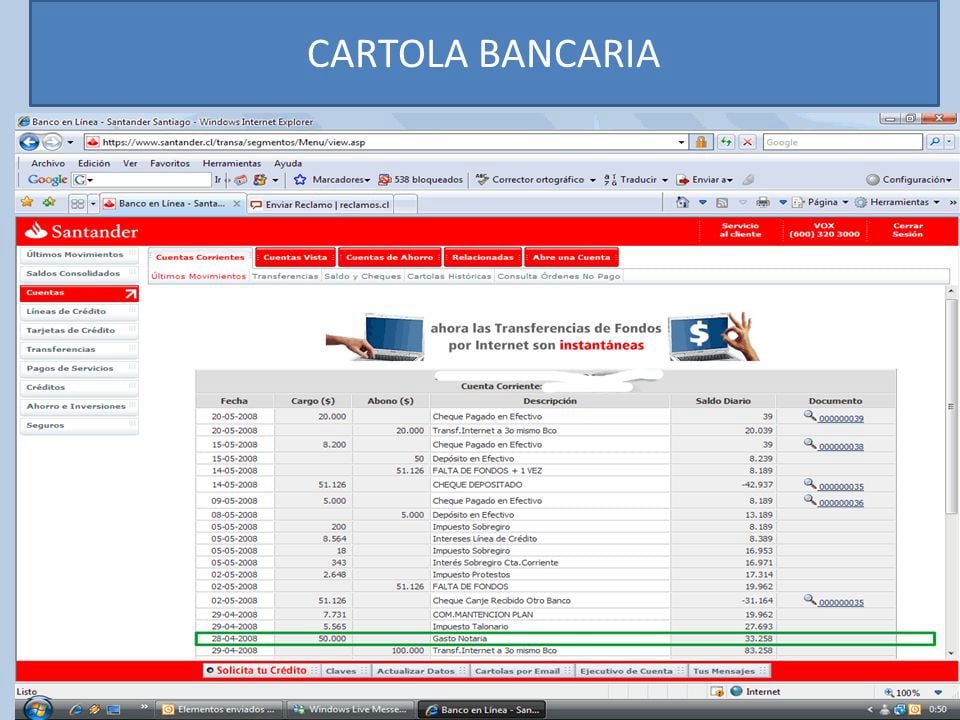Open the Edición menu
The width and height of the screenshot is (960, 720).
94,163
